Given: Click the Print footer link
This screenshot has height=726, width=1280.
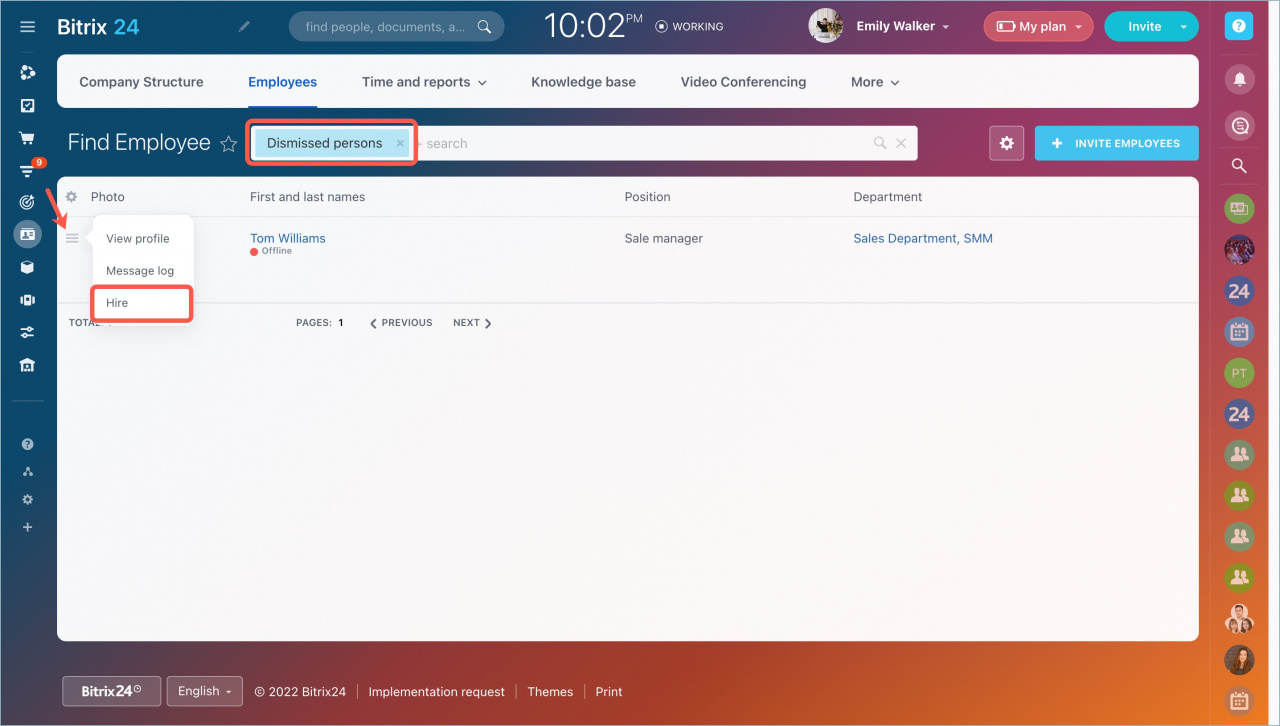Looking at the screenshot, I should click(609, 691).
